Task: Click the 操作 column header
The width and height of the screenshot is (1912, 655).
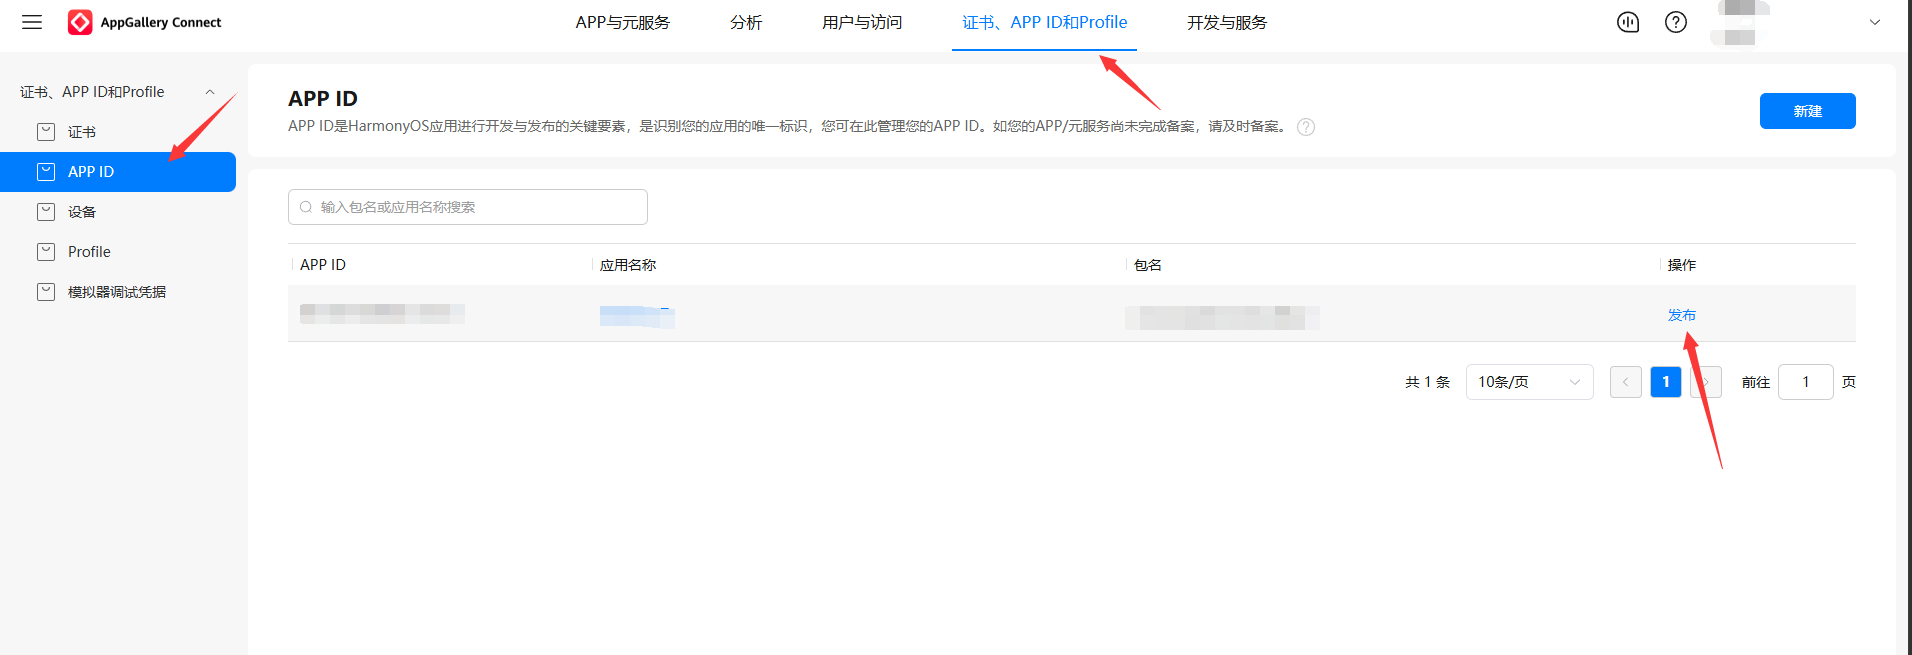Action: pyautogui.click(x=1682, y=265)
